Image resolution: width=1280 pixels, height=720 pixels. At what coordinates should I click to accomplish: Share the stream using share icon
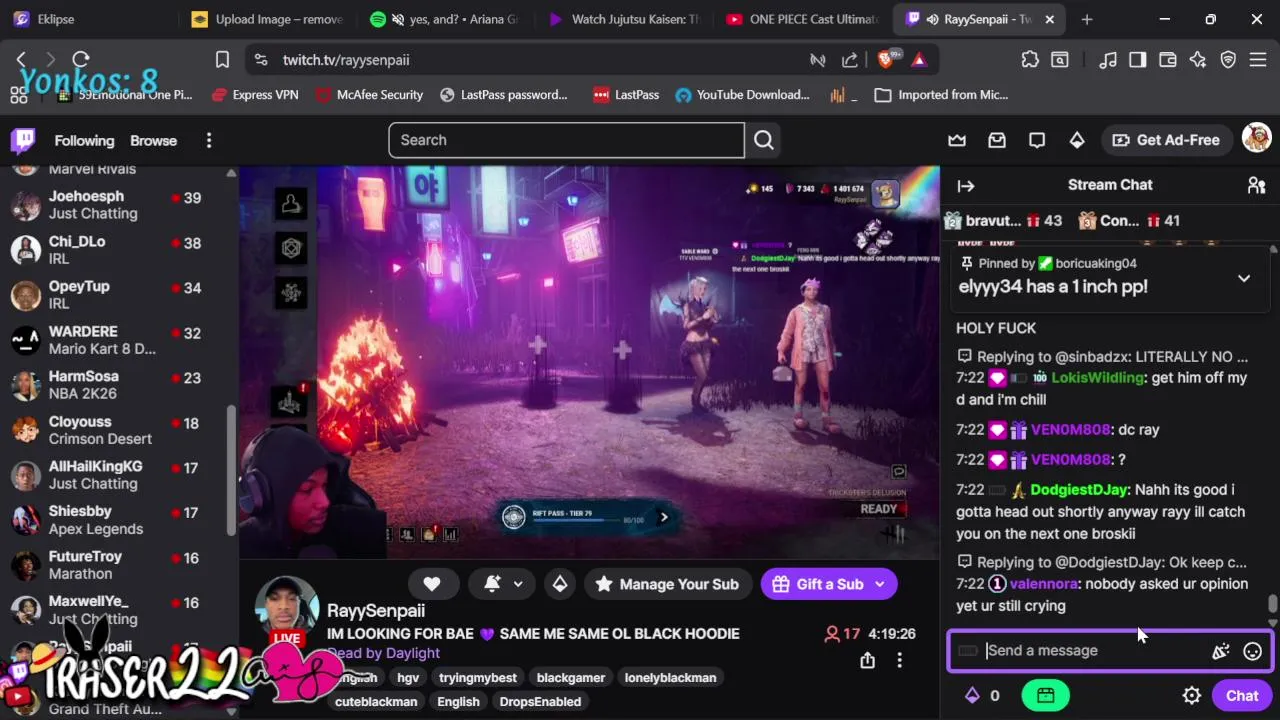(867, 660)
